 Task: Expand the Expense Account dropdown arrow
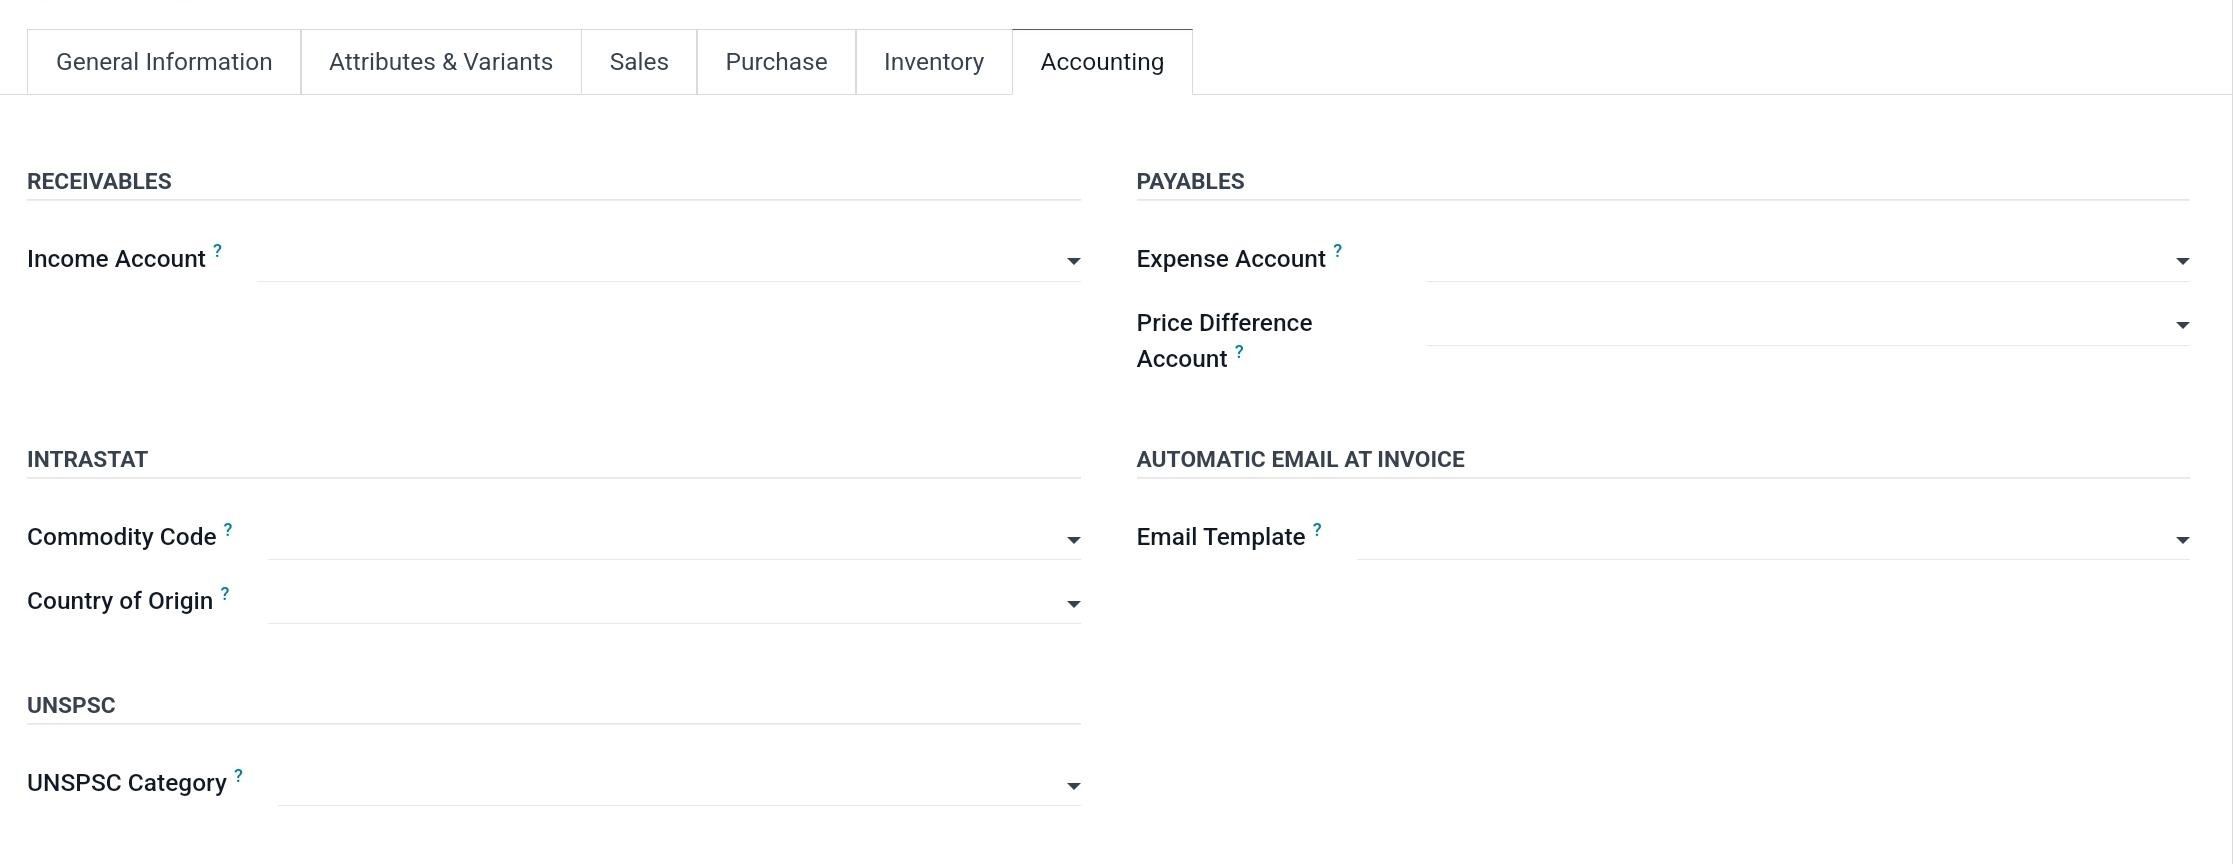[x=2182, y=261]
